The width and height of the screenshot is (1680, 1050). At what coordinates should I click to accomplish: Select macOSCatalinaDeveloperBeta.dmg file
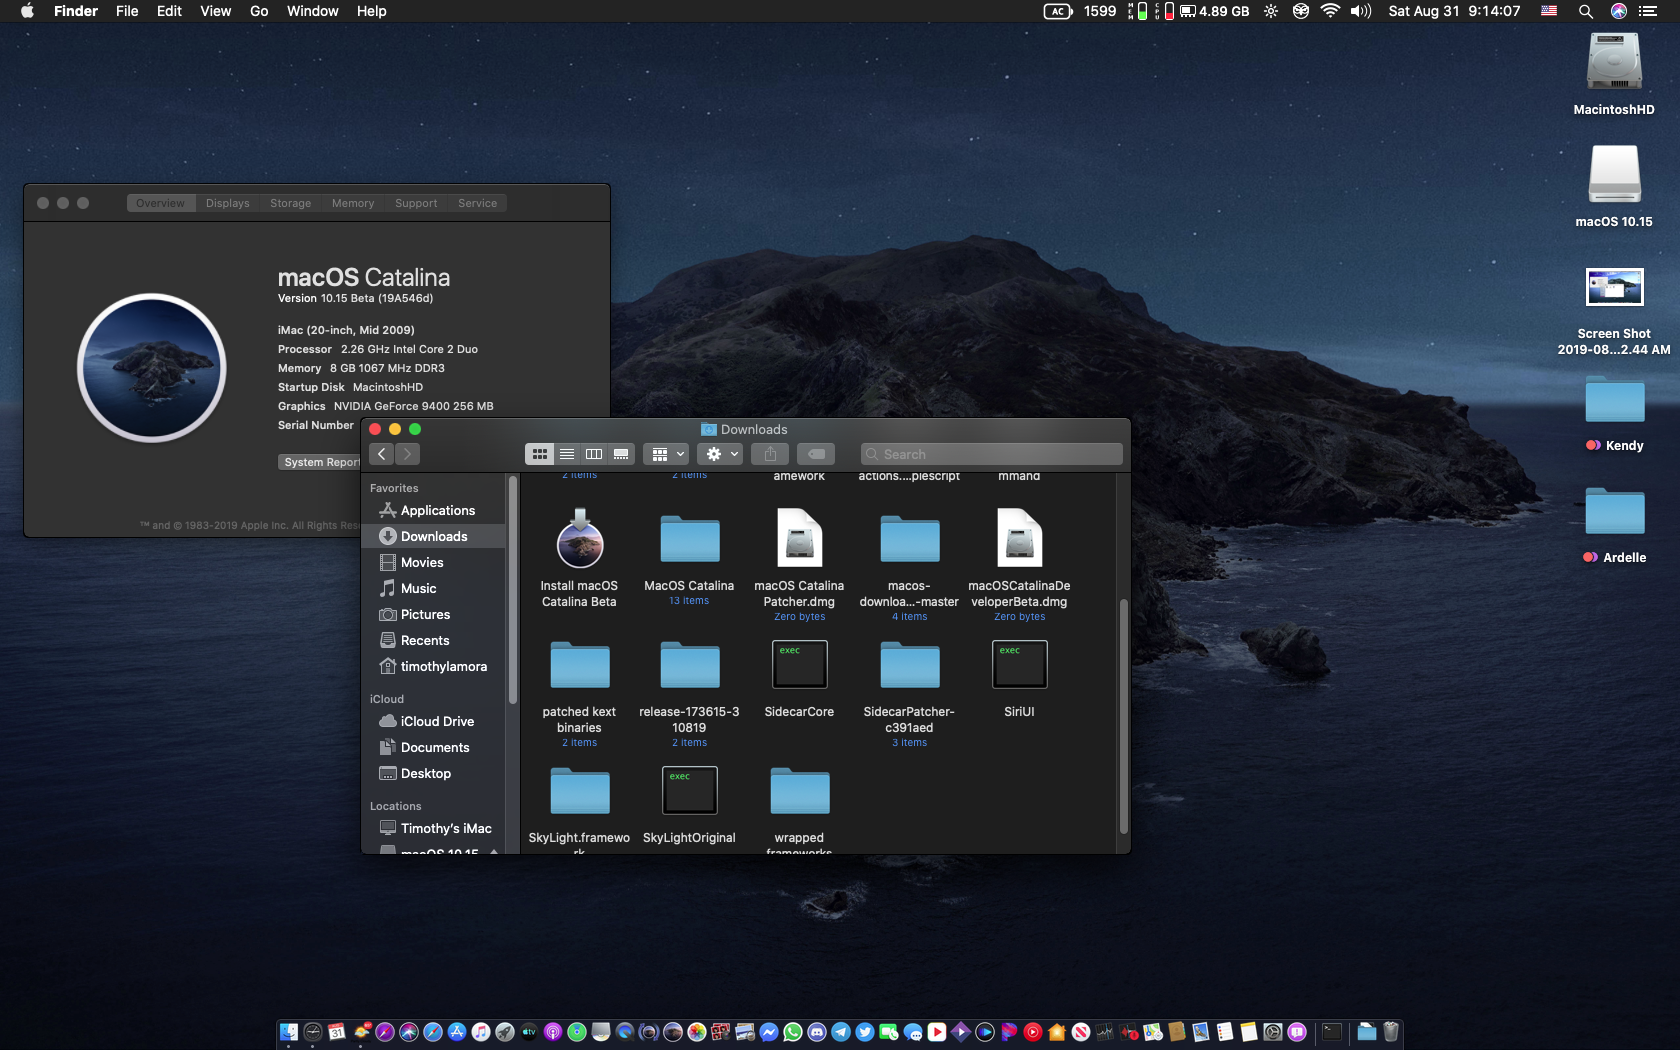click(x=1019, y=538)
